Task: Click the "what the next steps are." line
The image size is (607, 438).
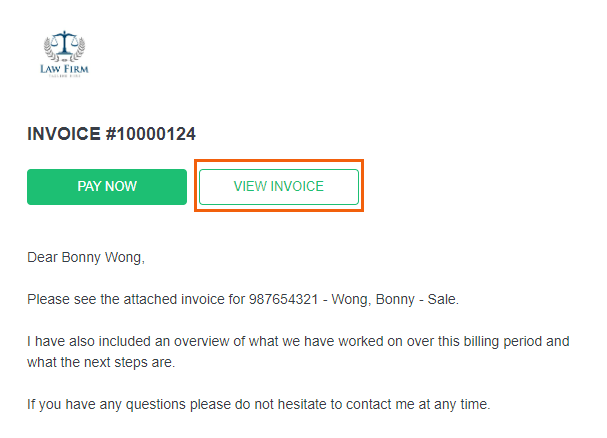Action: pos(101,362)
